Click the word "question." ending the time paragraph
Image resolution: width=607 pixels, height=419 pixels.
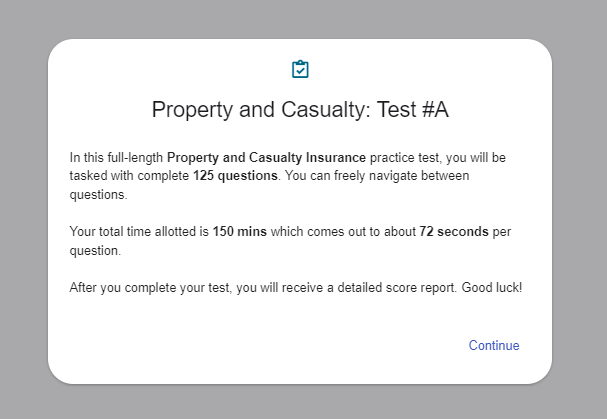95,251
